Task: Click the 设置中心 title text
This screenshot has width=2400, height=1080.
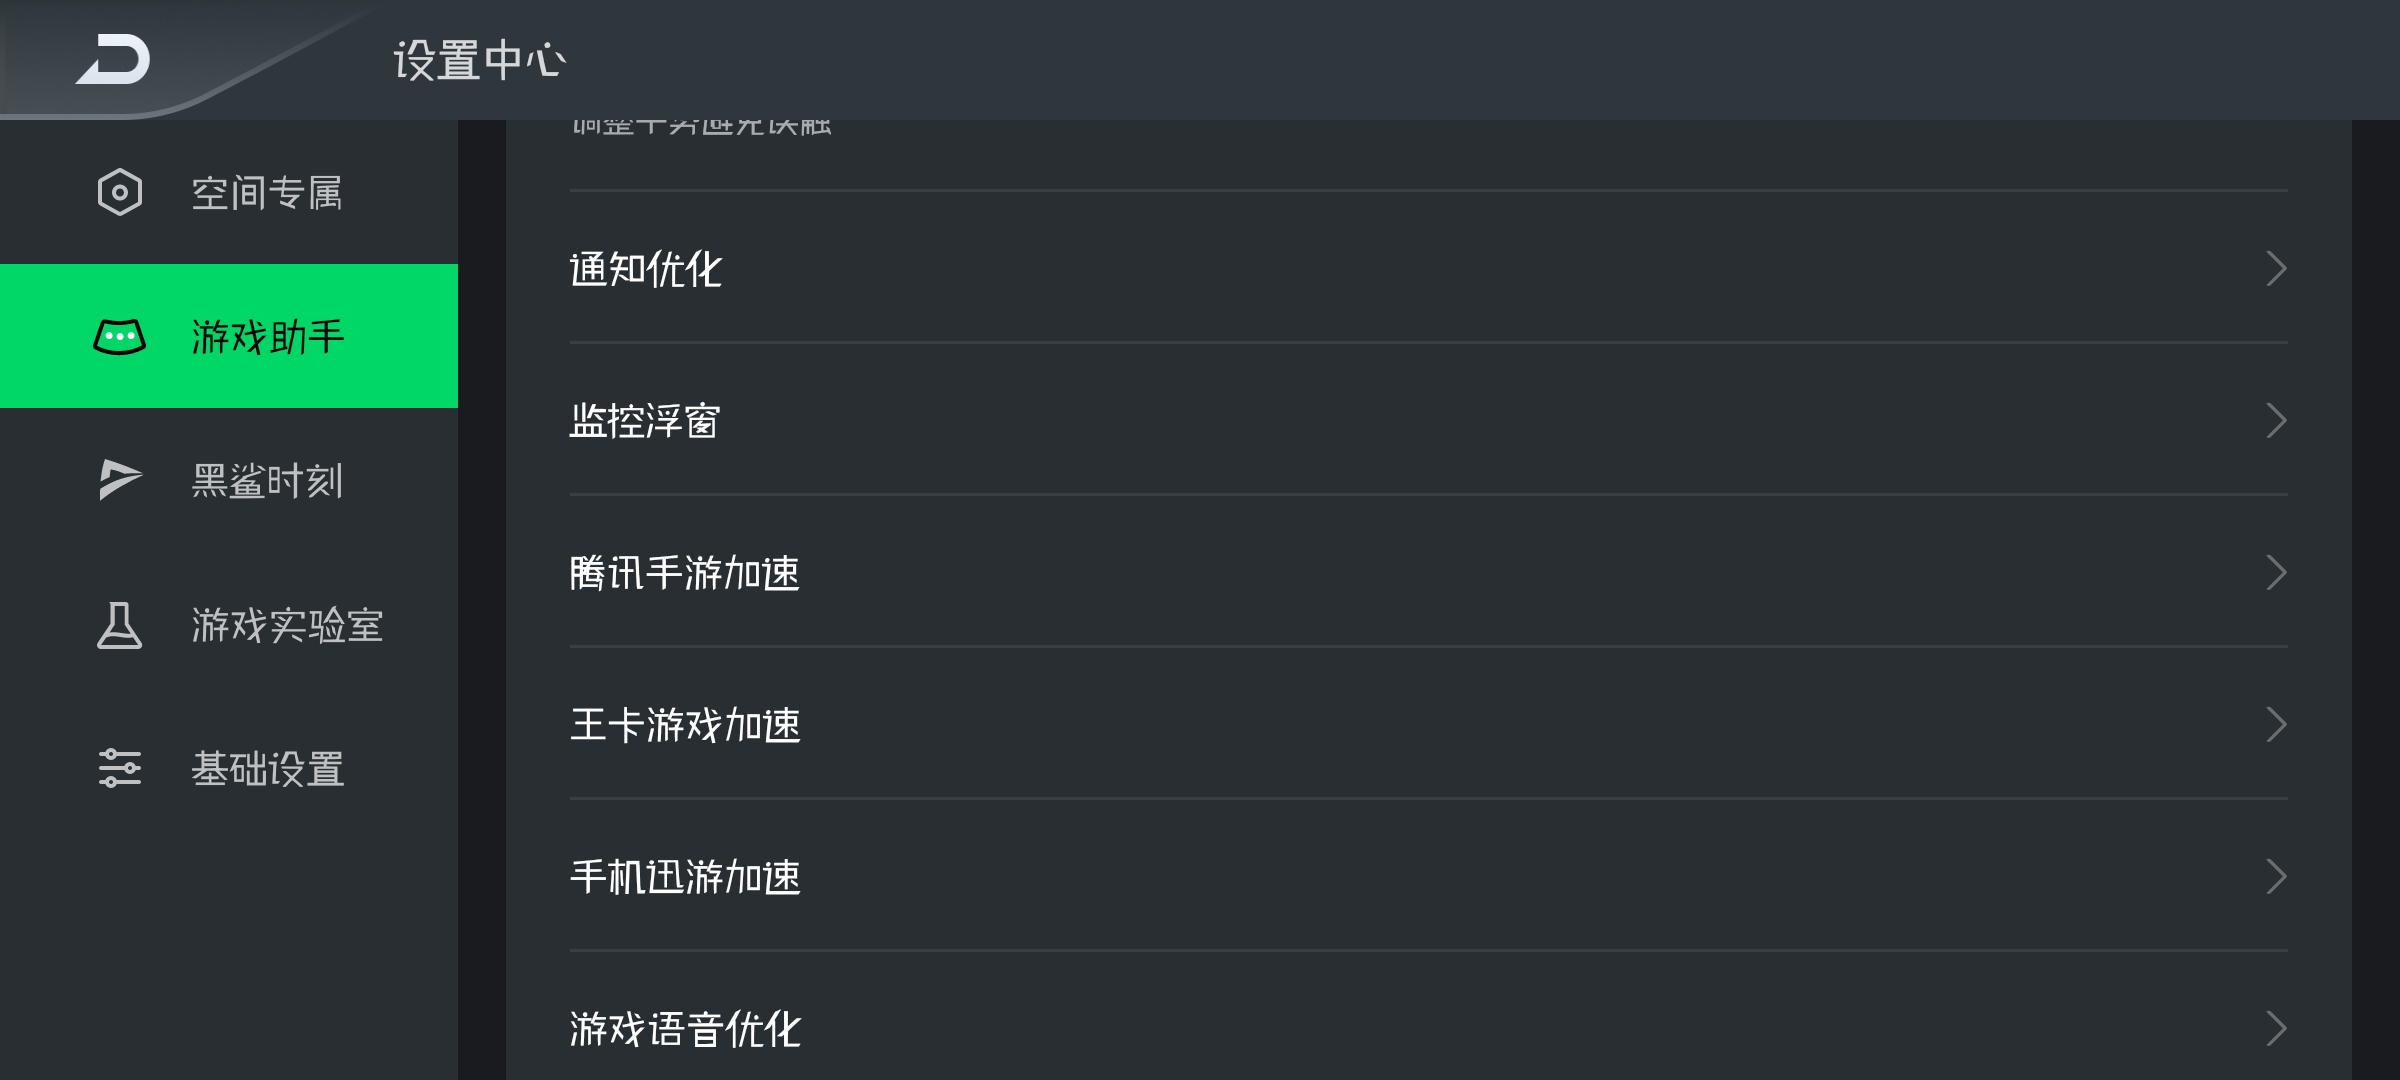Action: tap(480, 60)
